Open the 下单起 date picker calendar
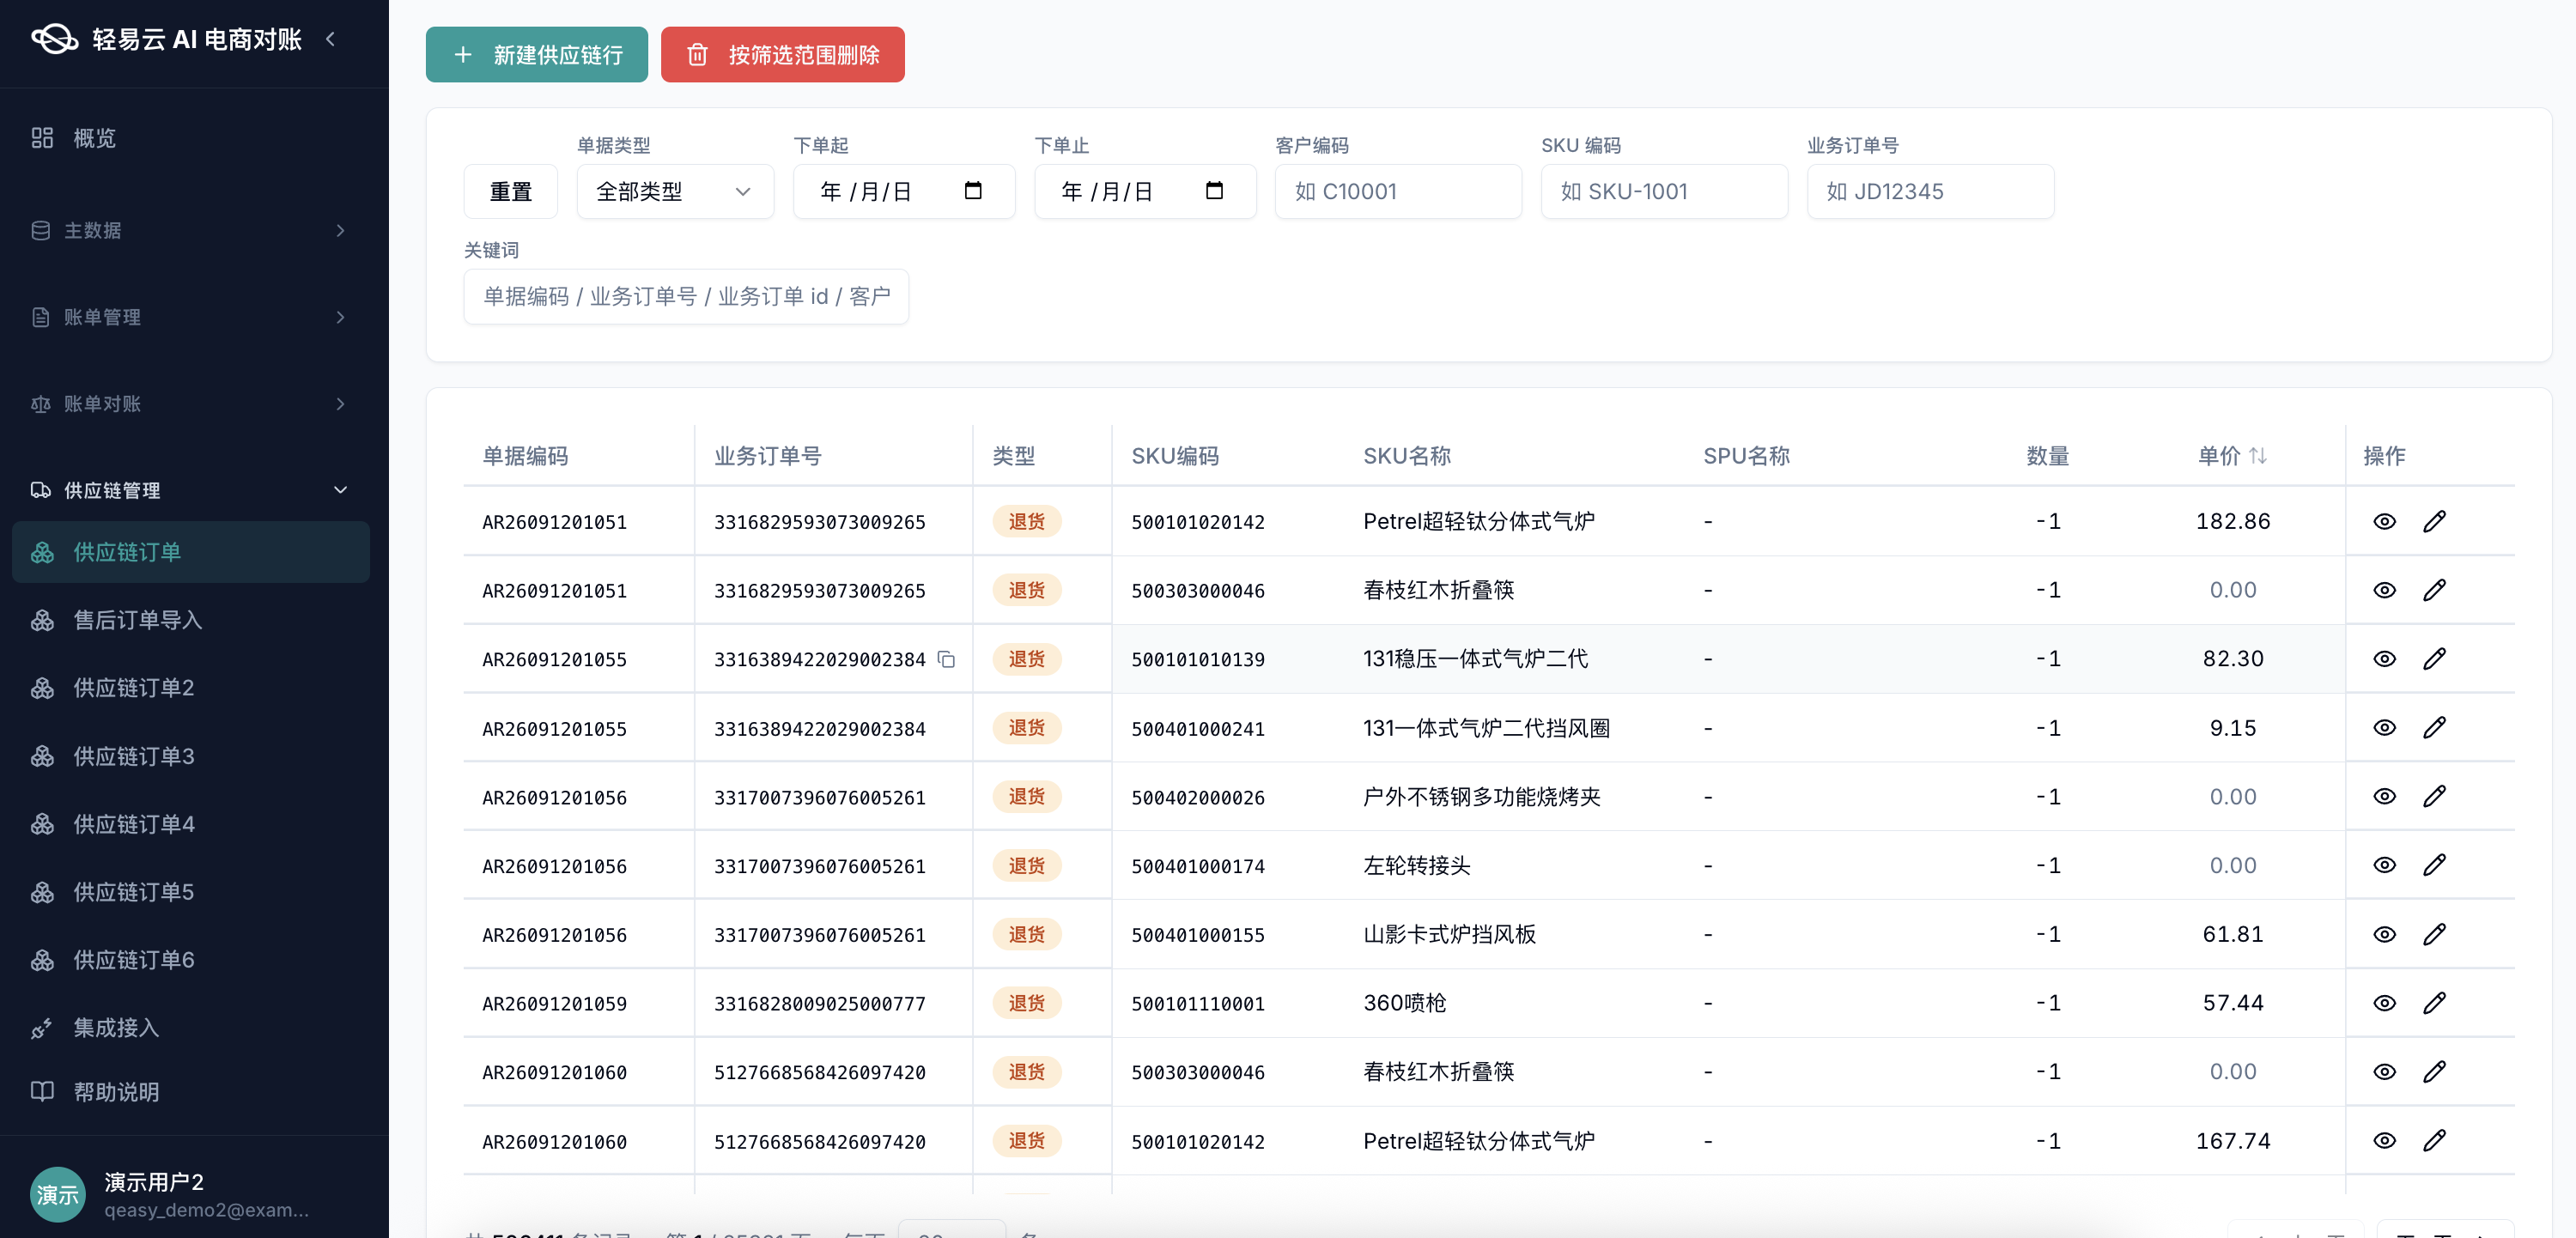Screen dimensions: 2576x1238 coord(973,190)
